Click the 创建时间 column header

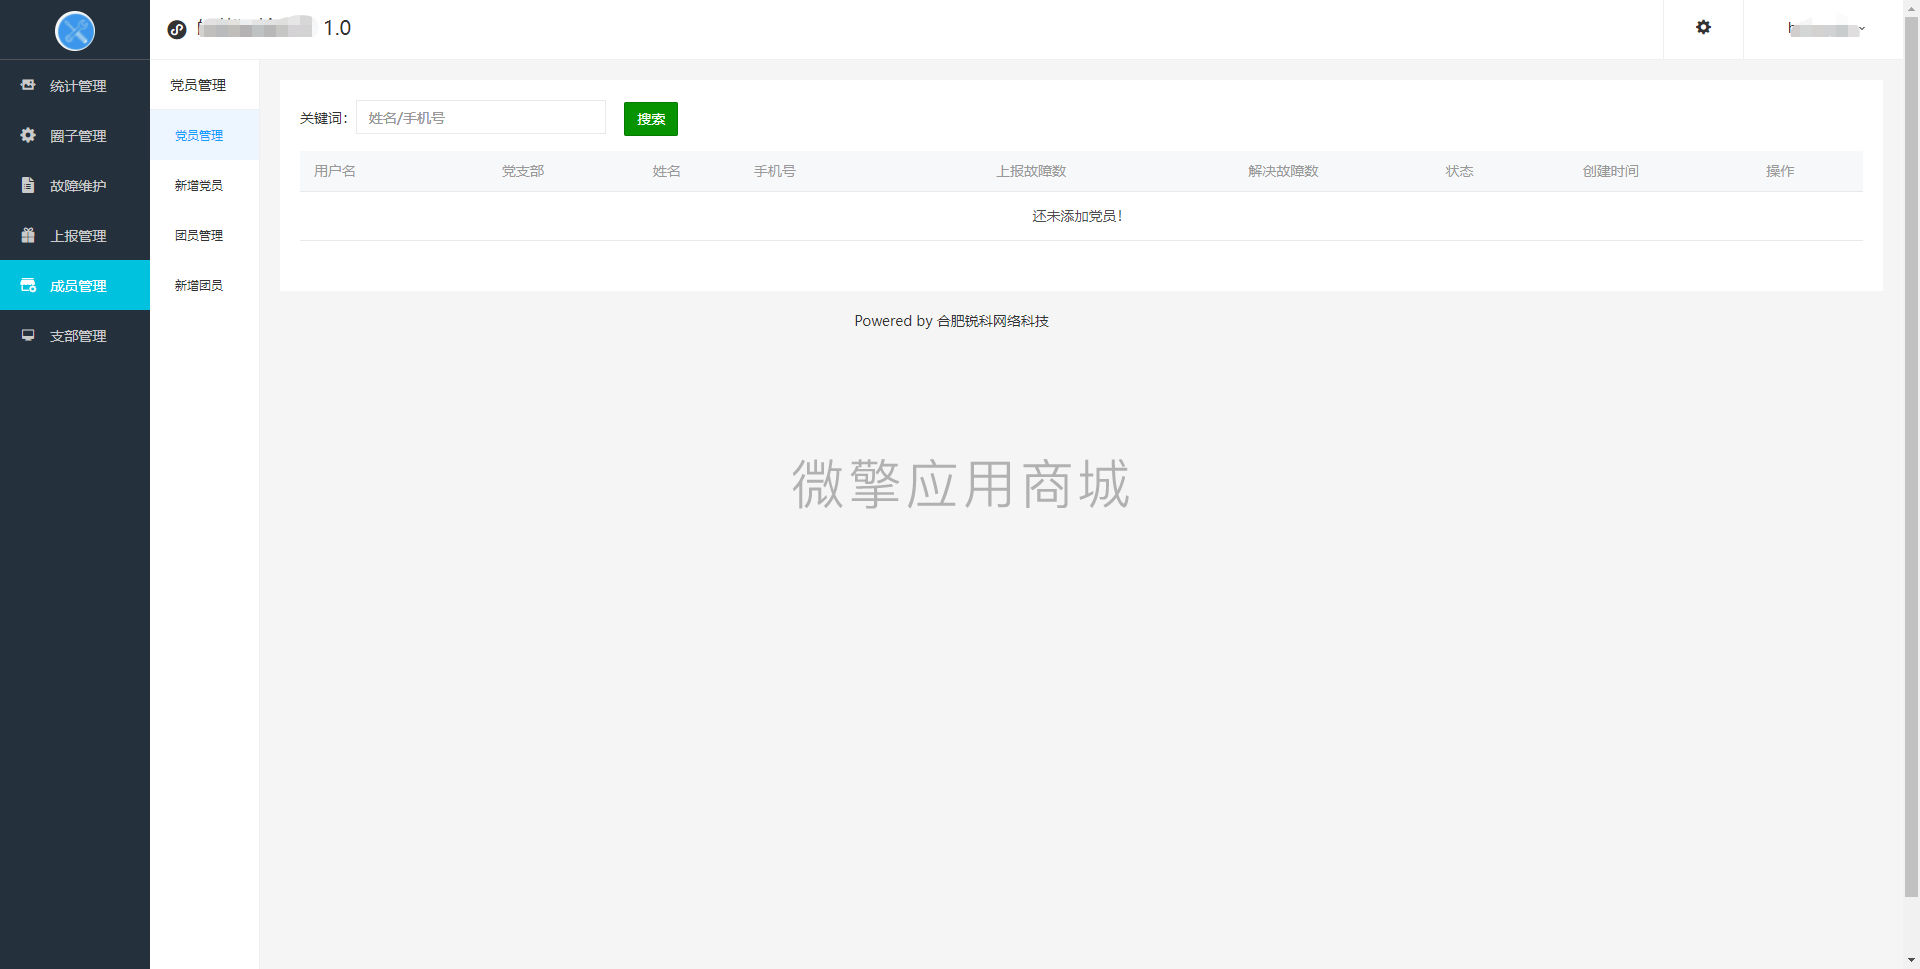pyautogui.click(x=1610, y=171)
